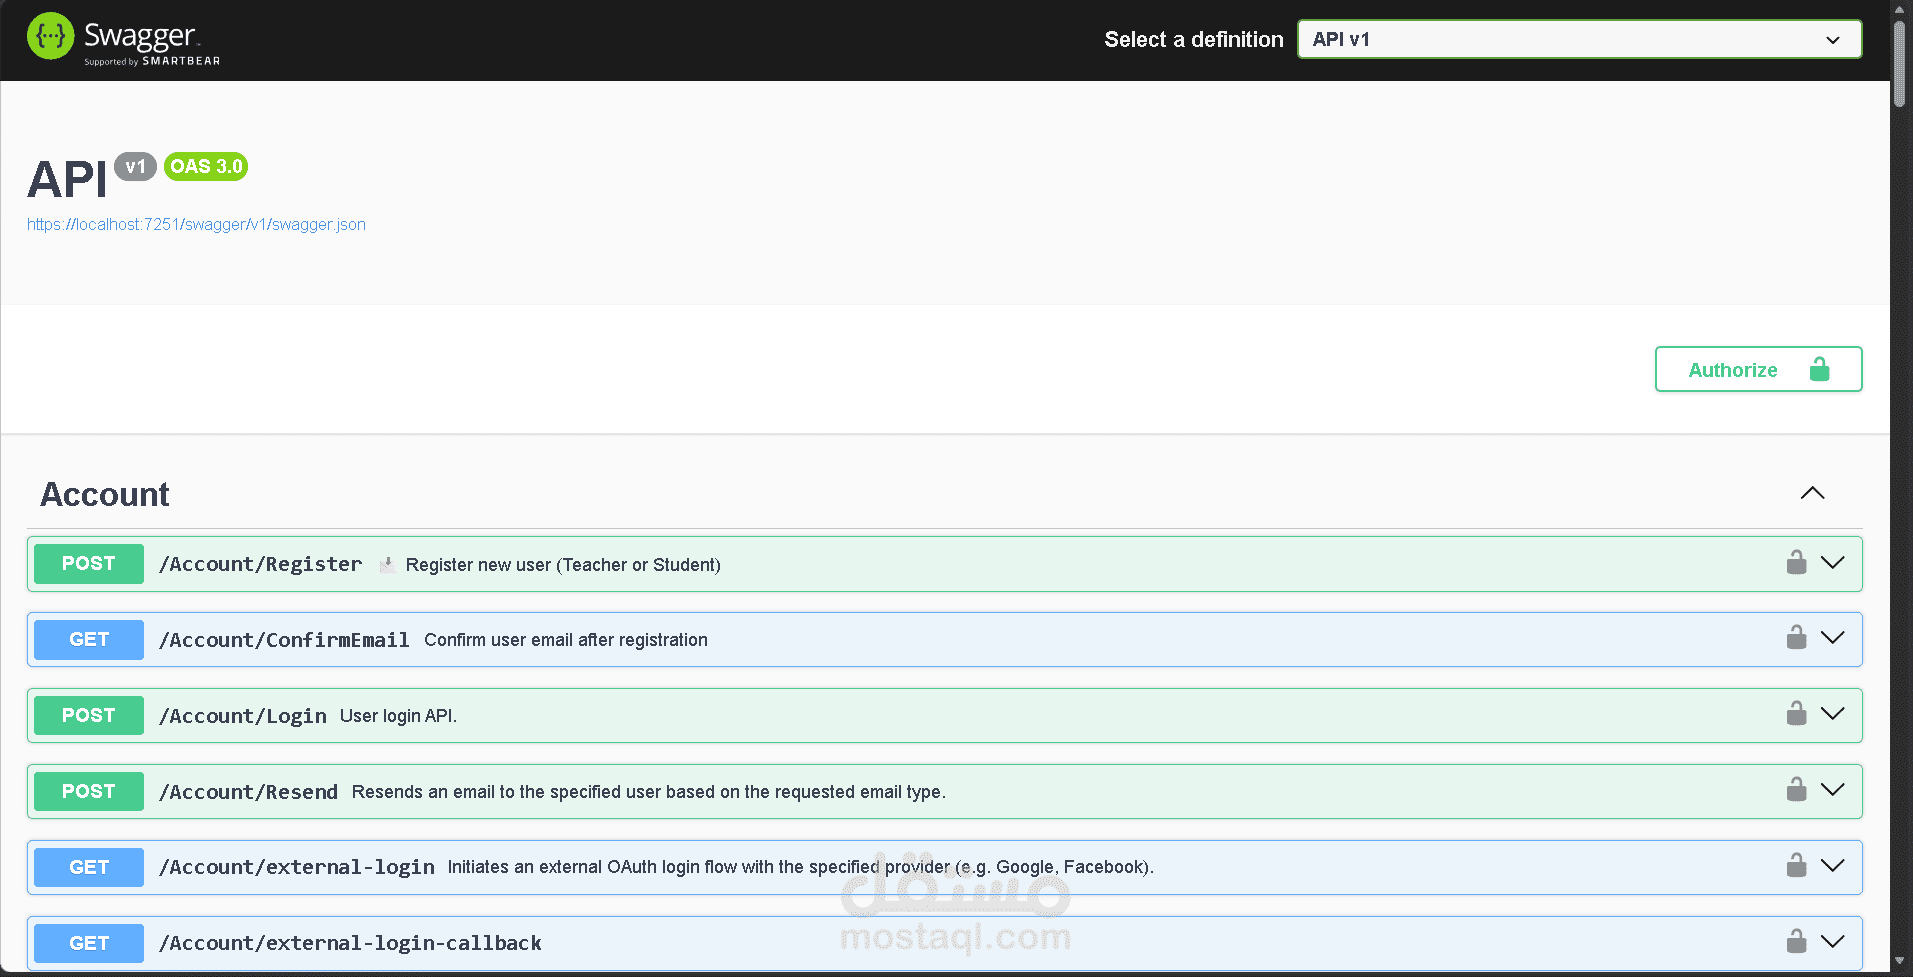
Task: Click the lock icon on /Account/external-login-callback
Action: (1795, 941)
